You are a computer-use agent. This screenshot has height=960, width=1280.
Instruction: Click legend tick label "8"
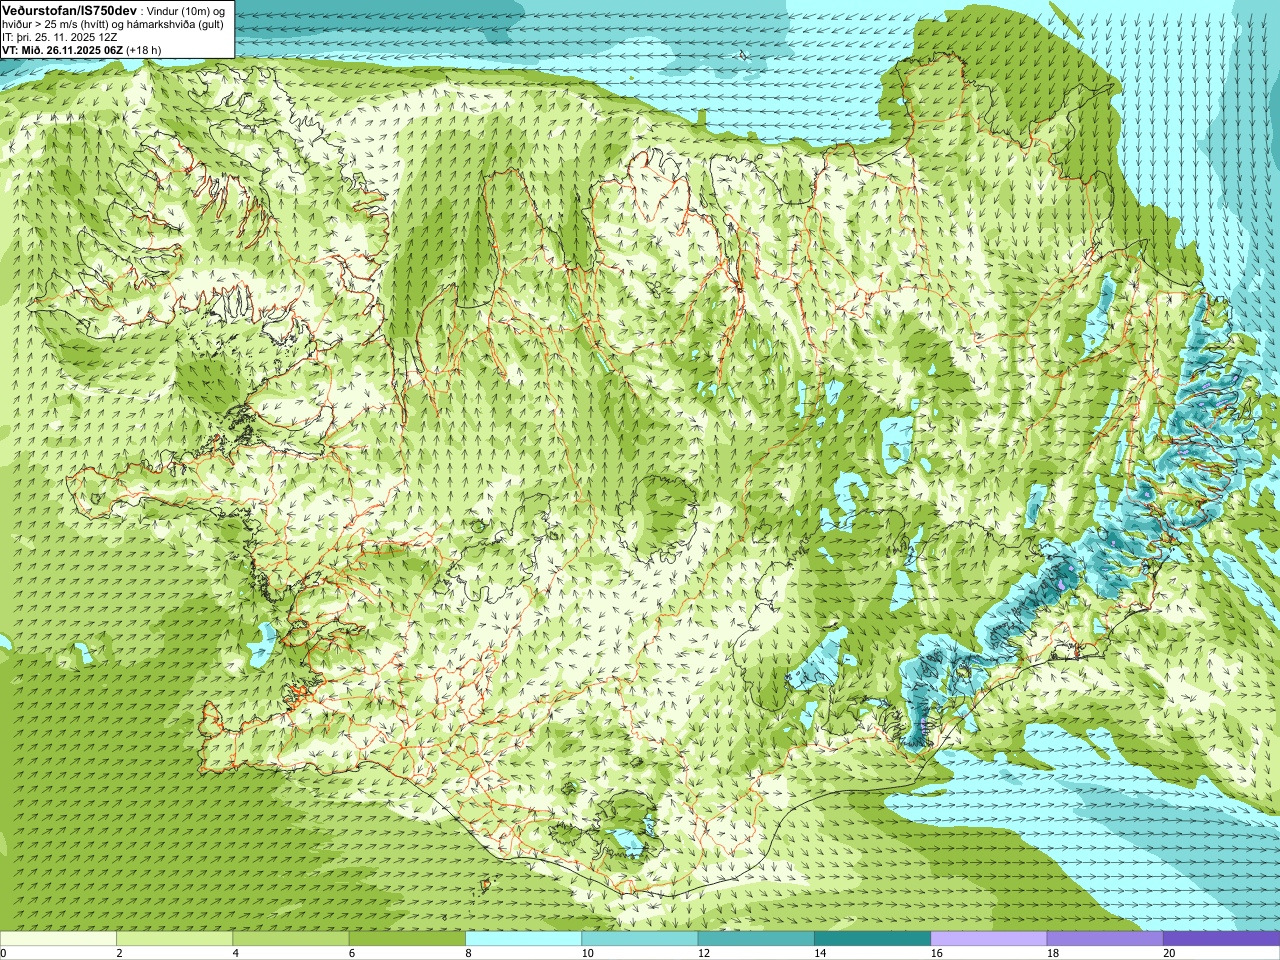pyautogui.click(x=467, y=953)
